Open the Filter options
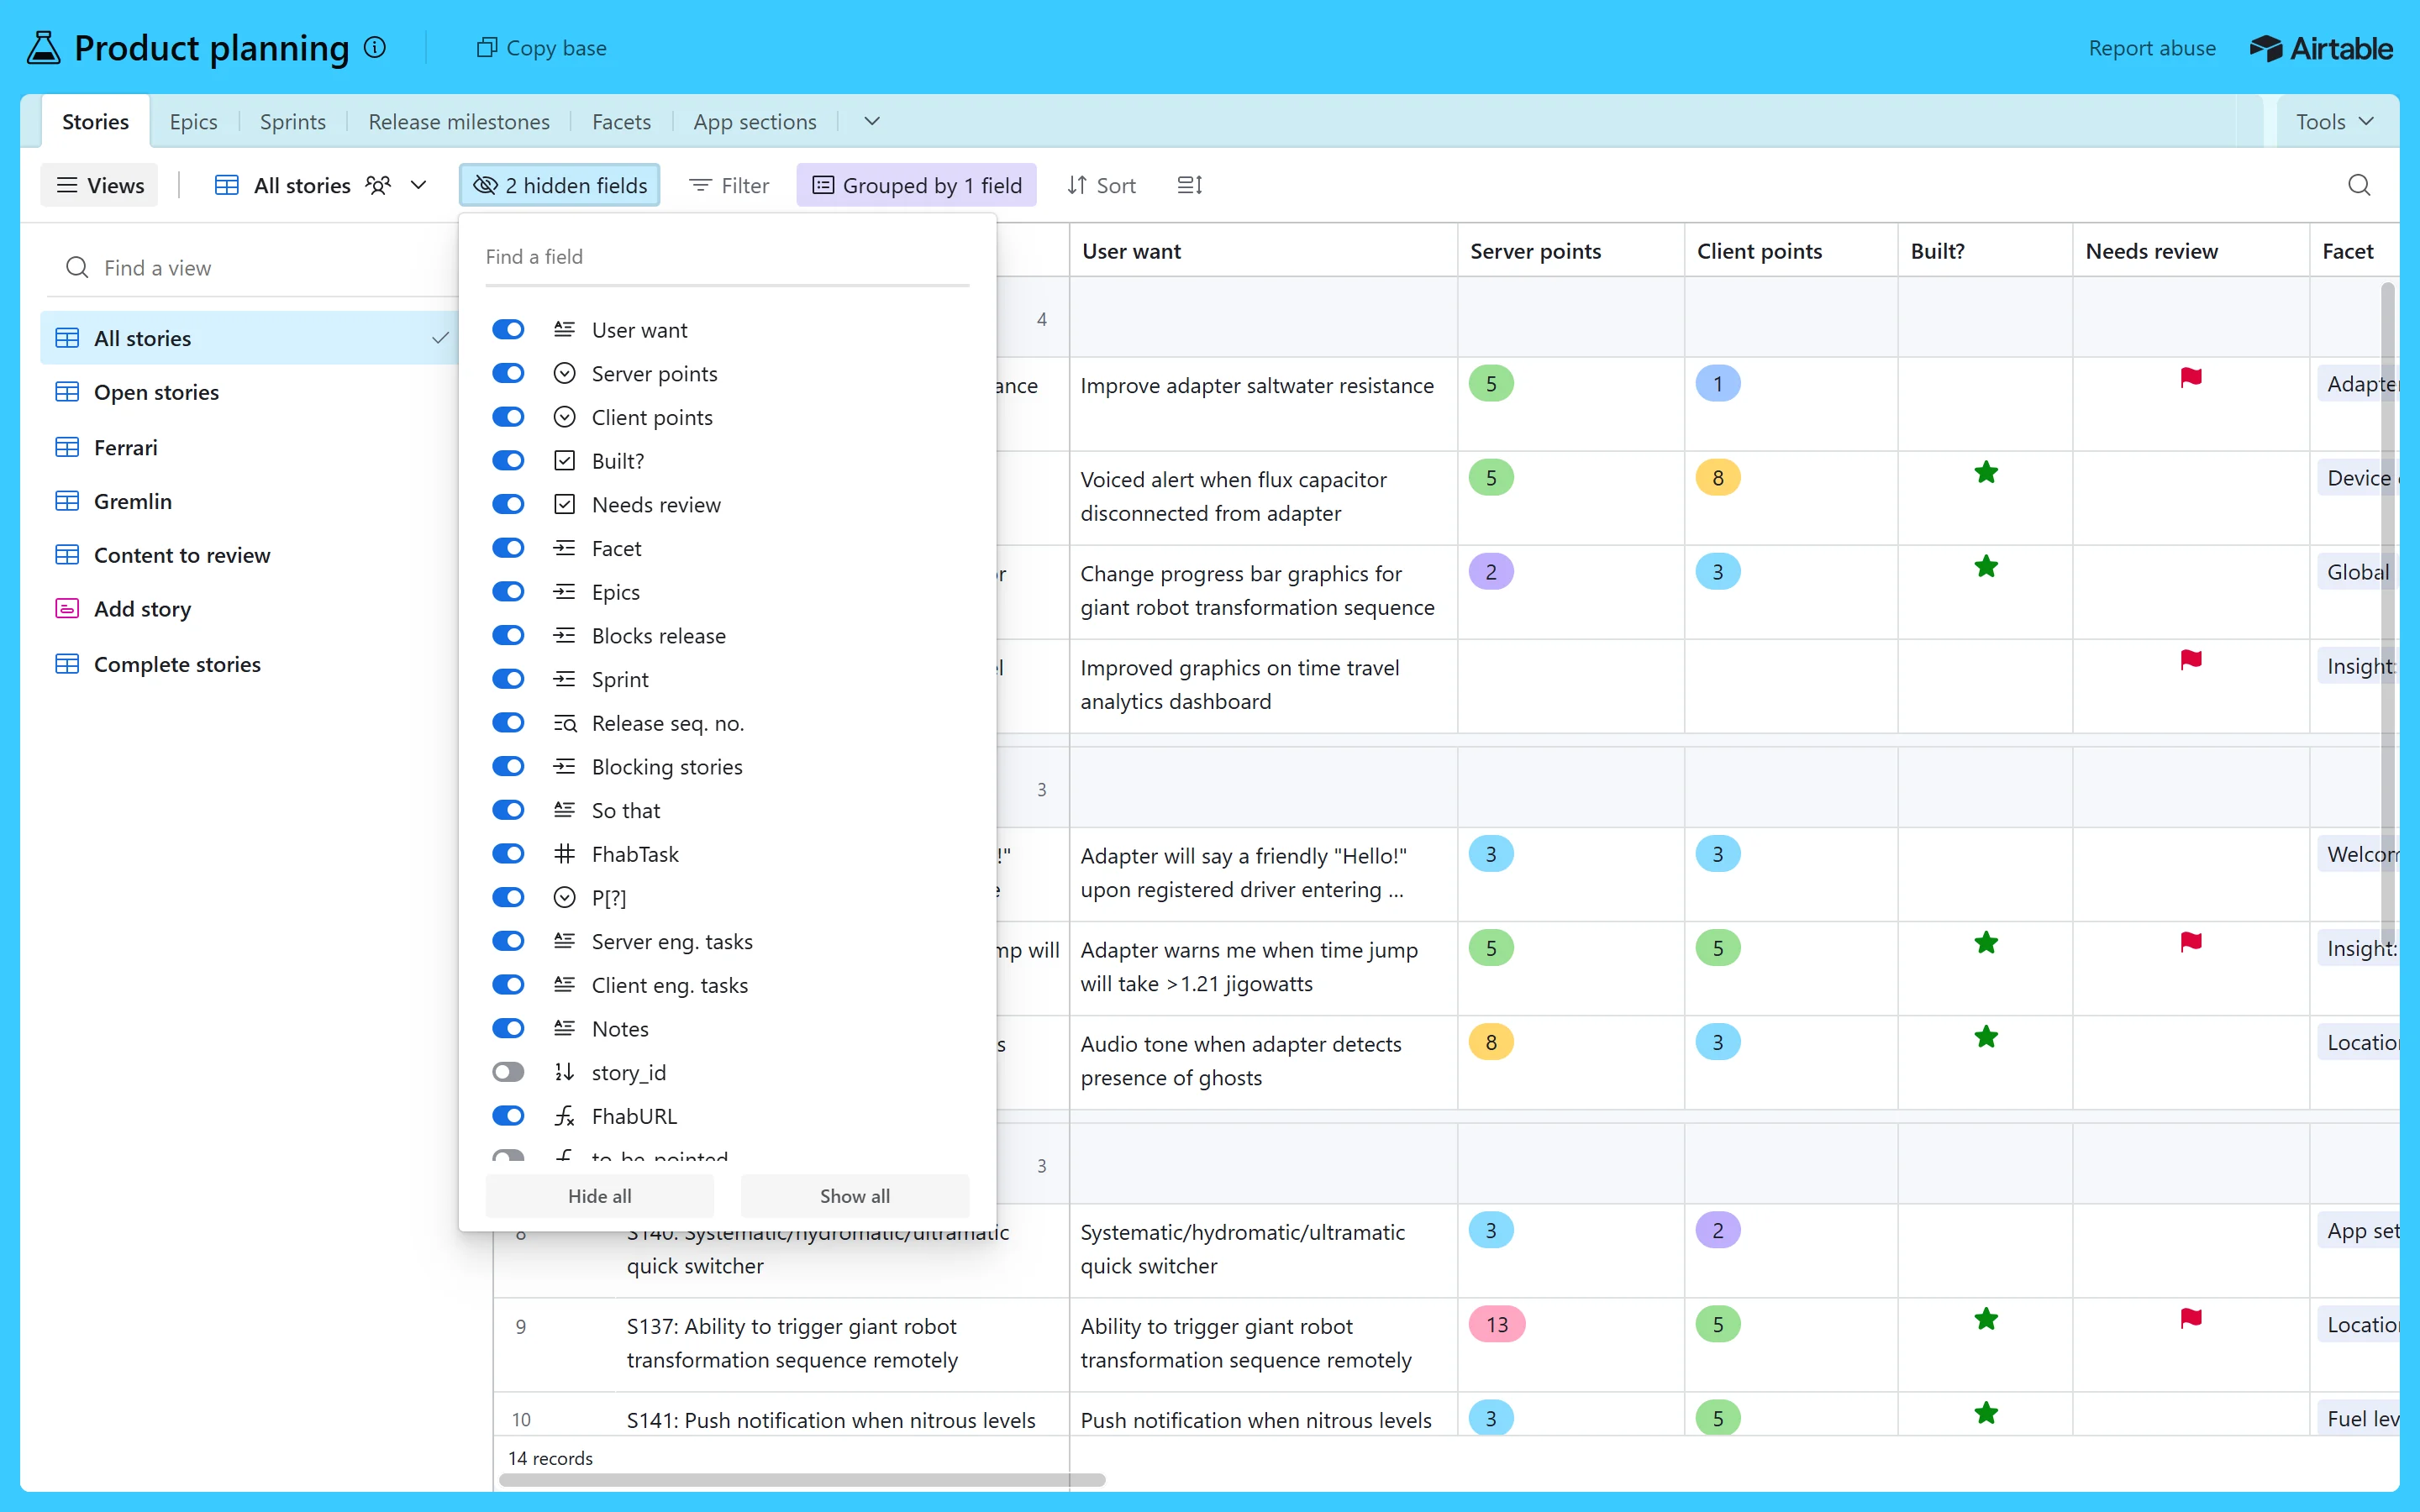Screen dimensions: 2420x1512 [729, 185]
